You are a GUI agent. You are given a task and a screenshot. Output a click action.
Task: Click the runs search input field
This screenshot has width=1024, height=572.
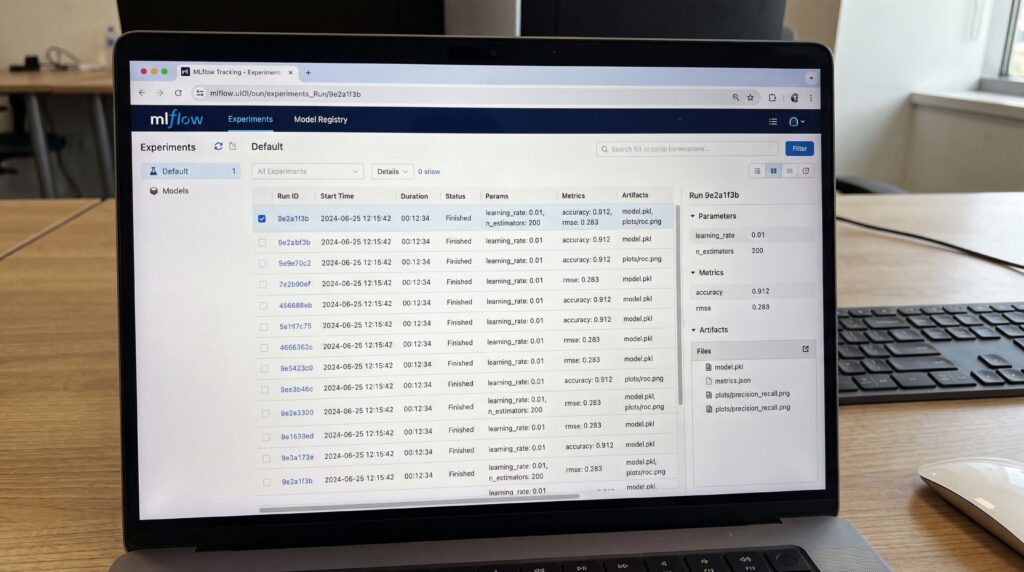687,149
